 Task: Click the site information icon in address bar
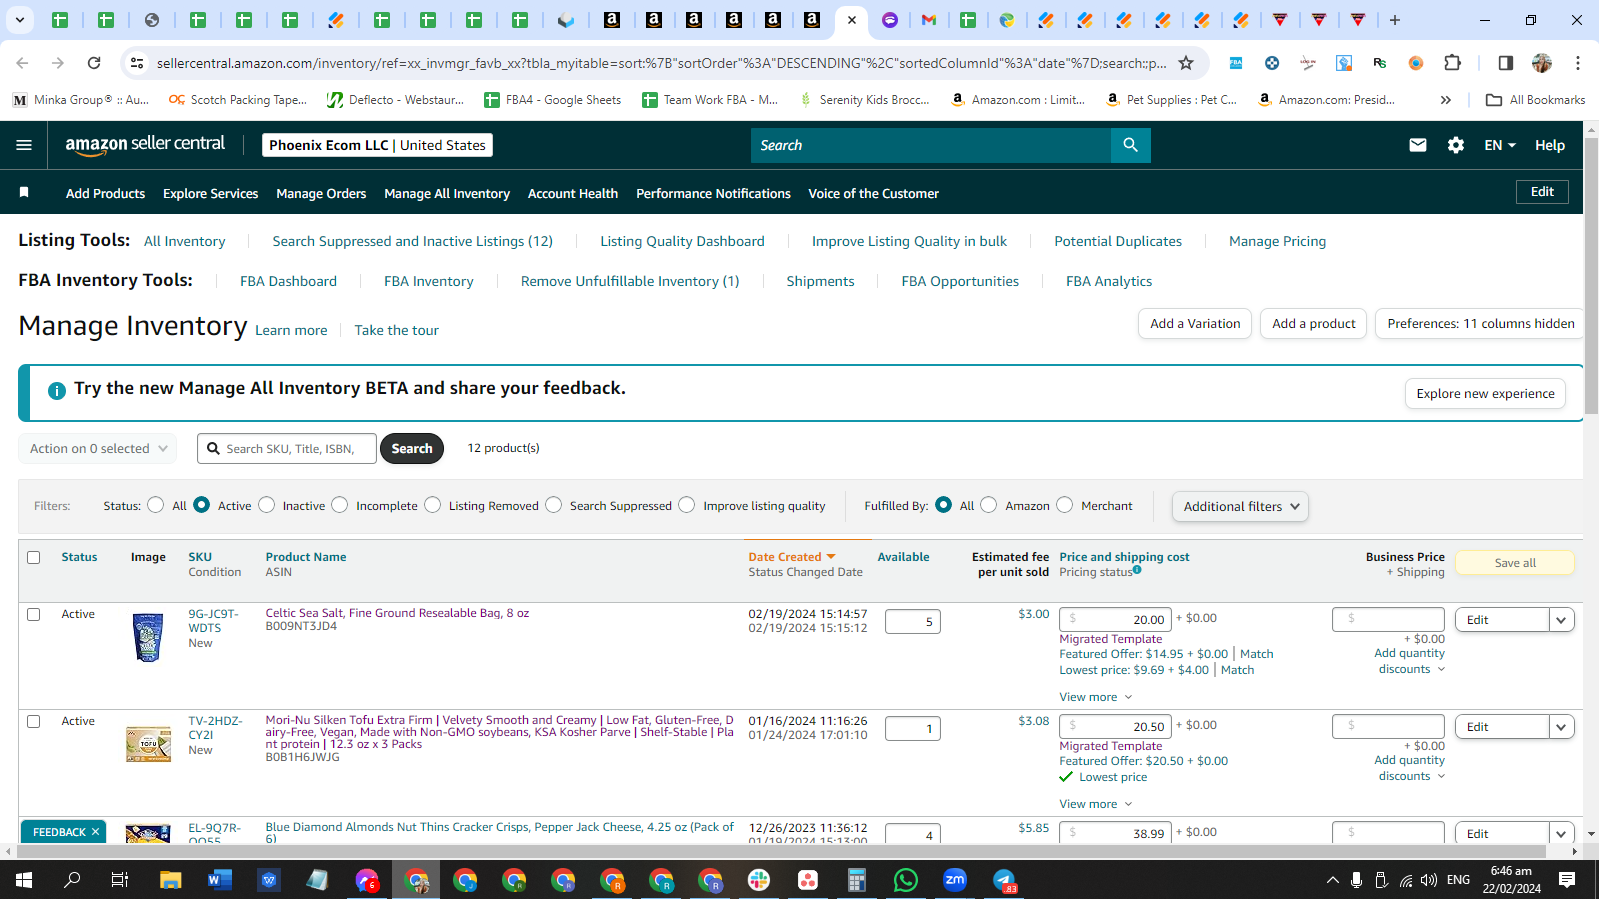[137, 63]
